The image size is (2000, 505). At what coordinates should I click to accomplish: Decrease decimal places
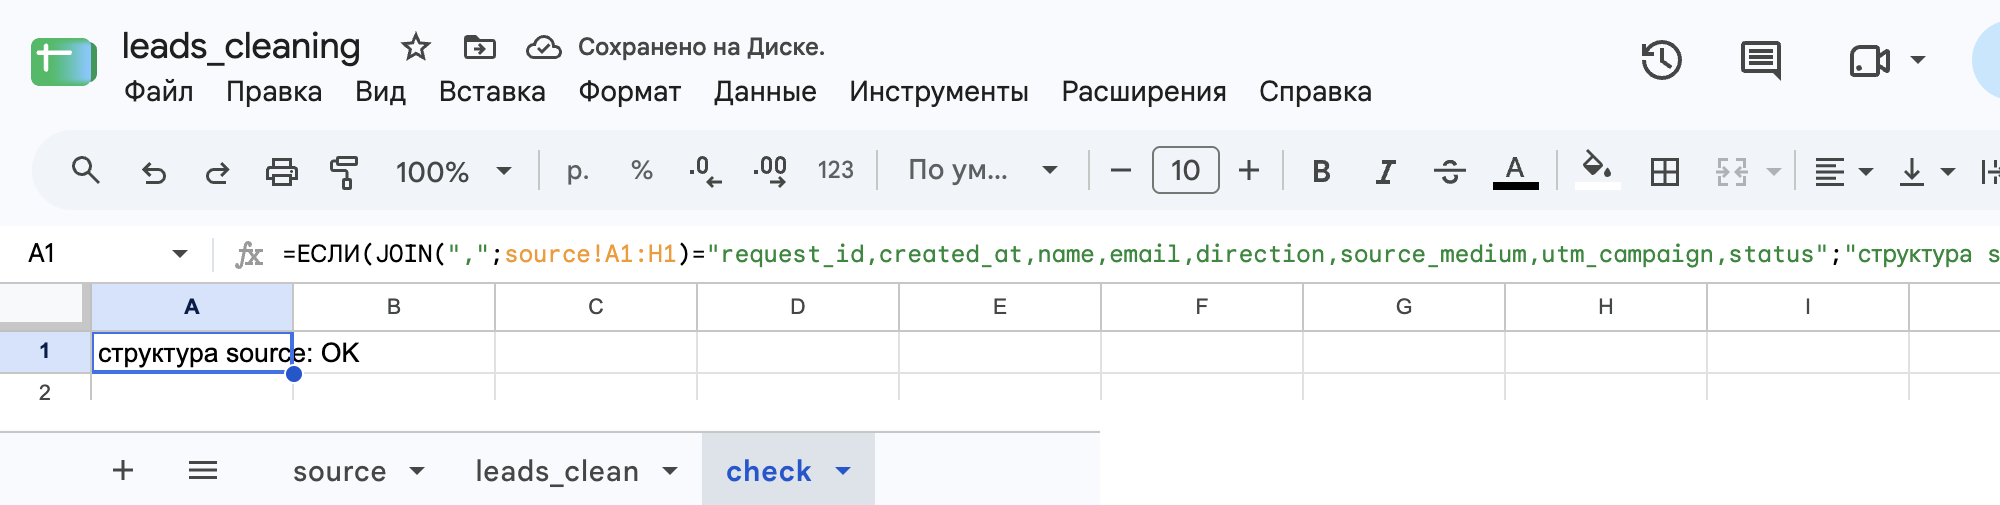(705, 171)
